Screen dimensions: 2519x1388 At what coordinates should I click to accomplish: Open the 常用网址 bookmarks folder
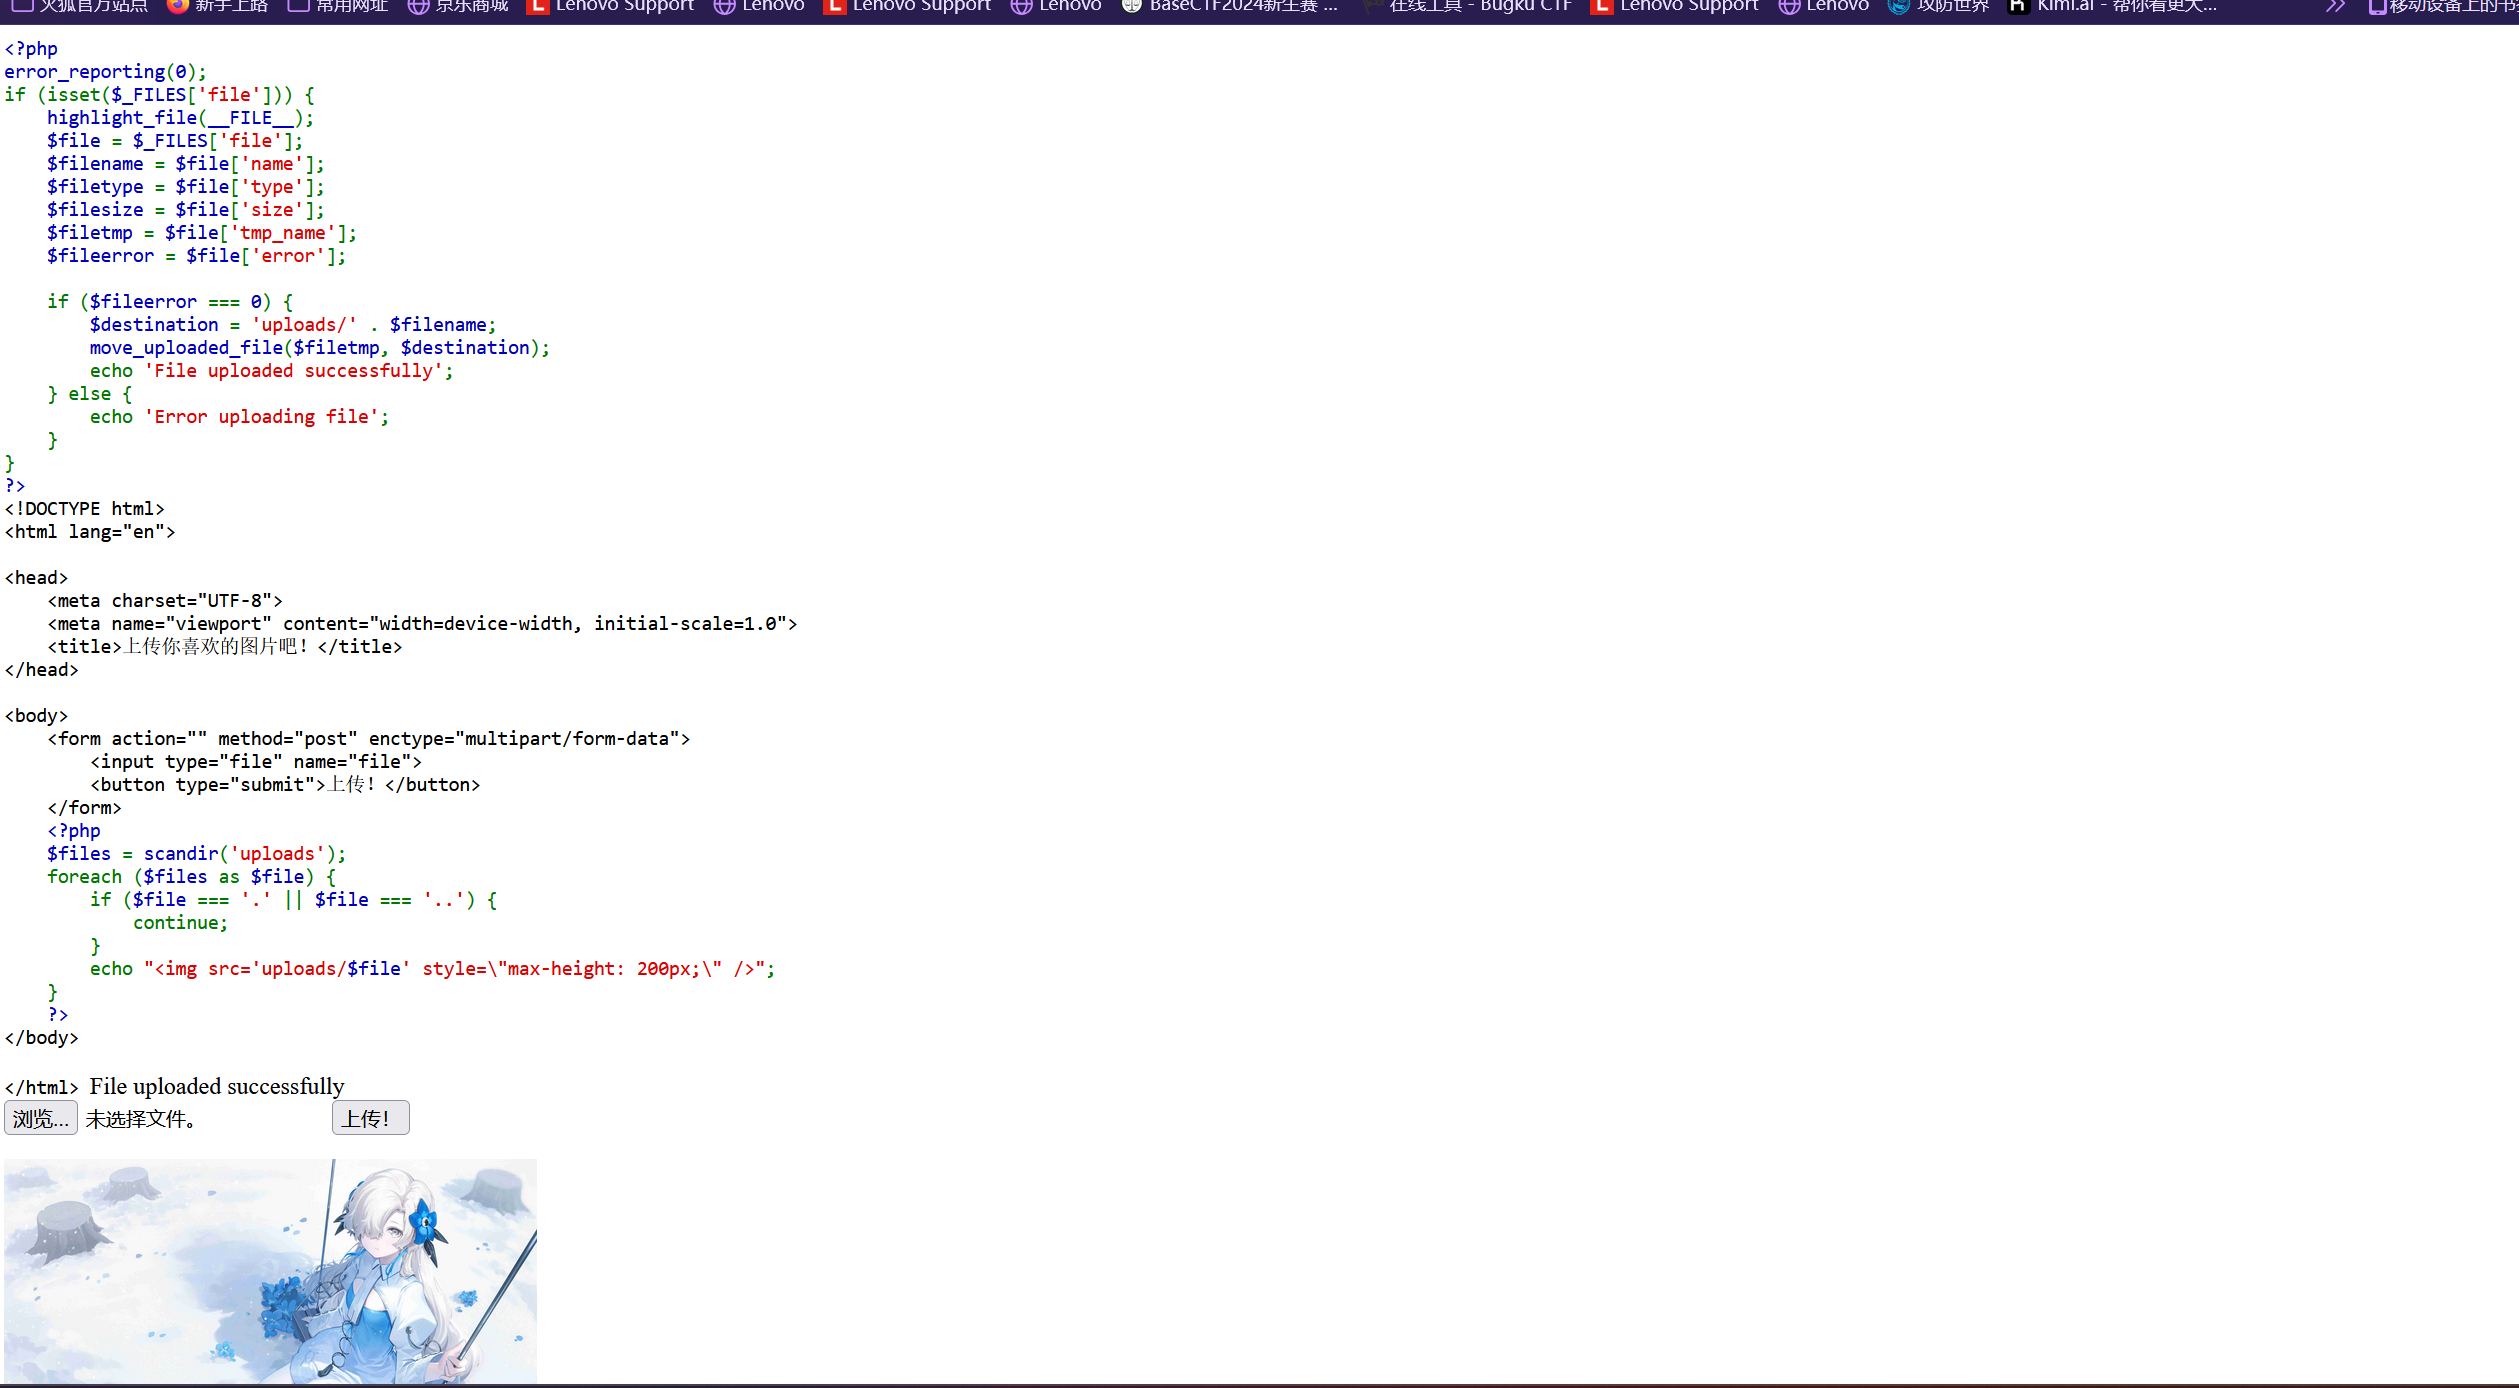338,6
